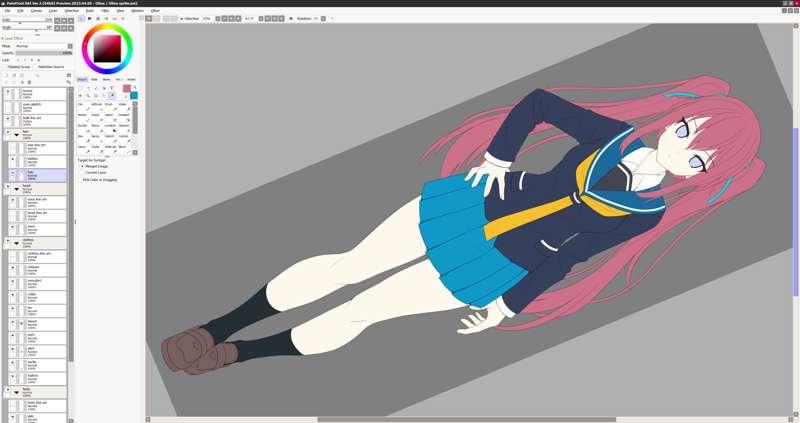Image resolution: width=800 pixels, height=423 pixels.
Task: Enable Pick Color in Dragging
Action: click(98, 180)
